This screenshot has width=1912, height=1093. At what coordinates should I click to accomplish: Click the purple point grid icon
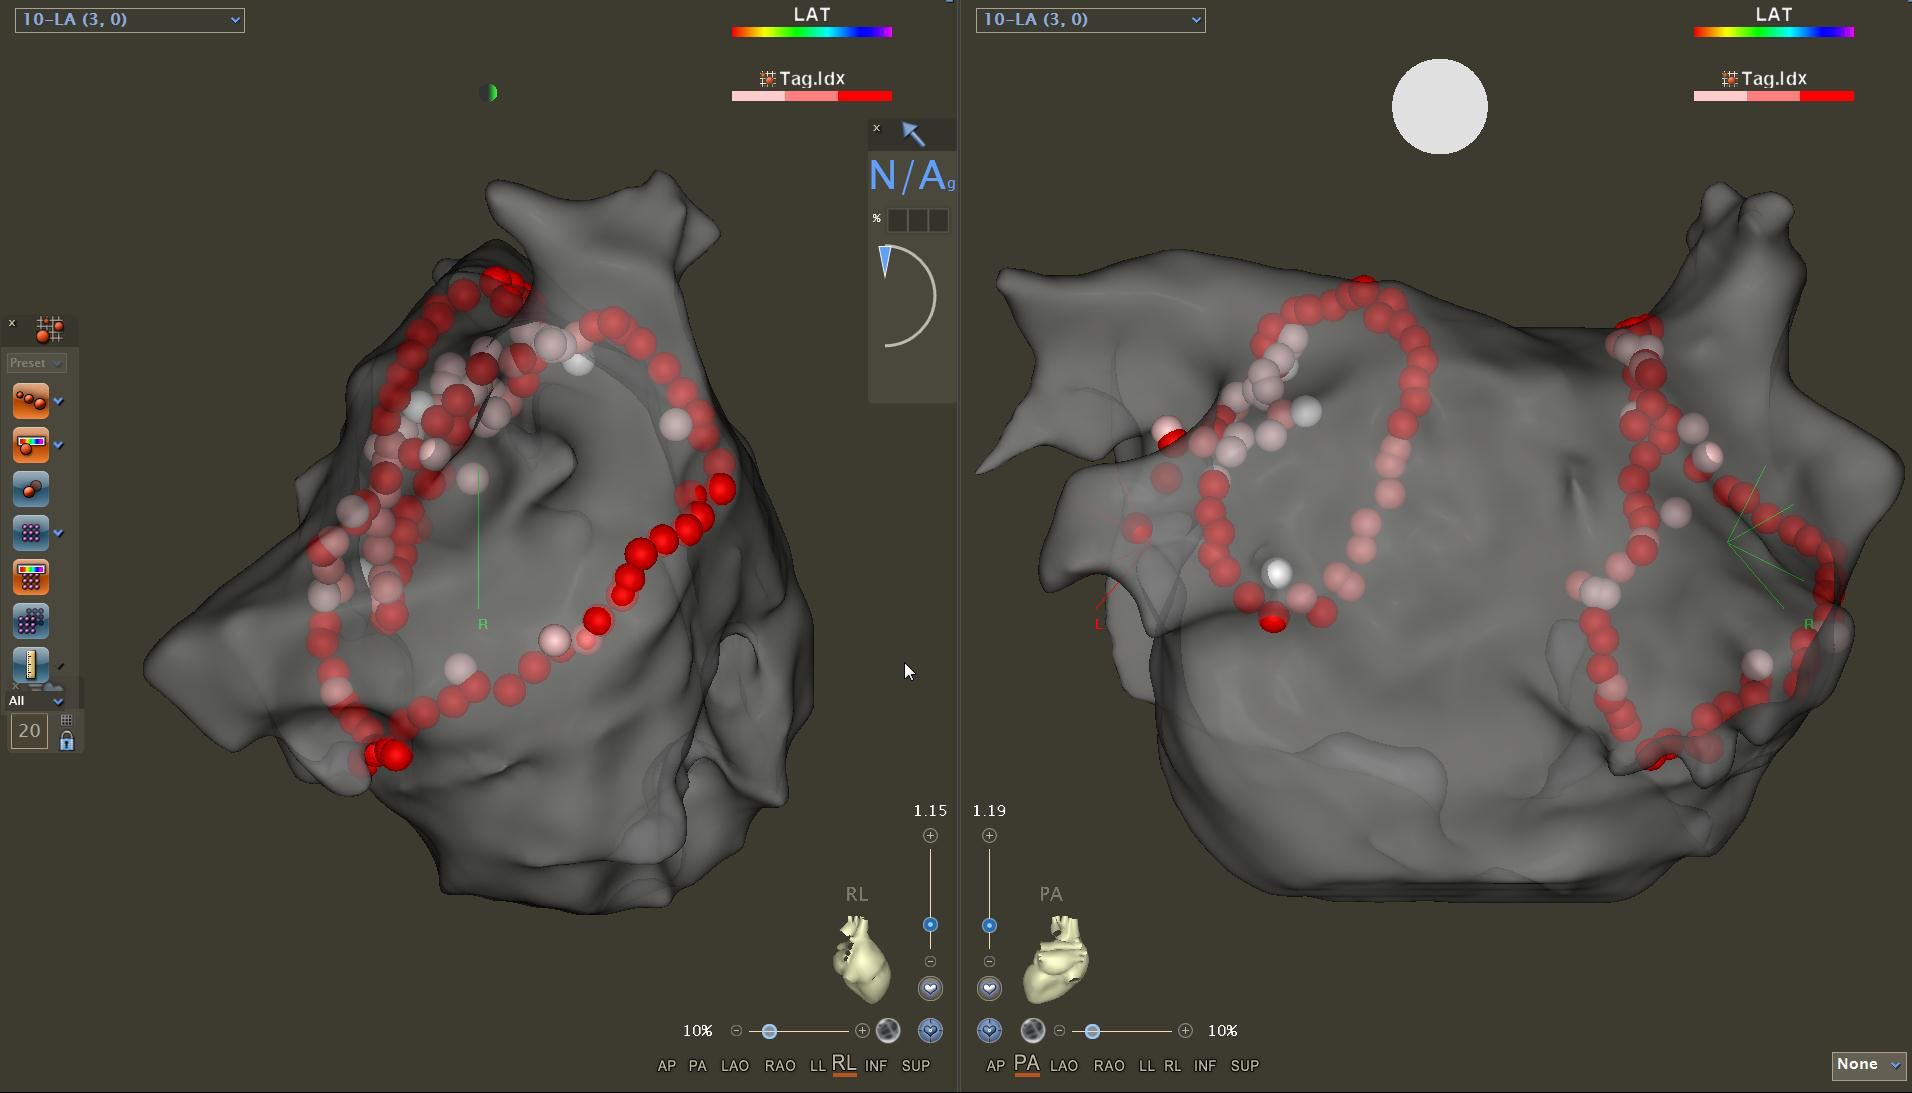tap(30, 533)
